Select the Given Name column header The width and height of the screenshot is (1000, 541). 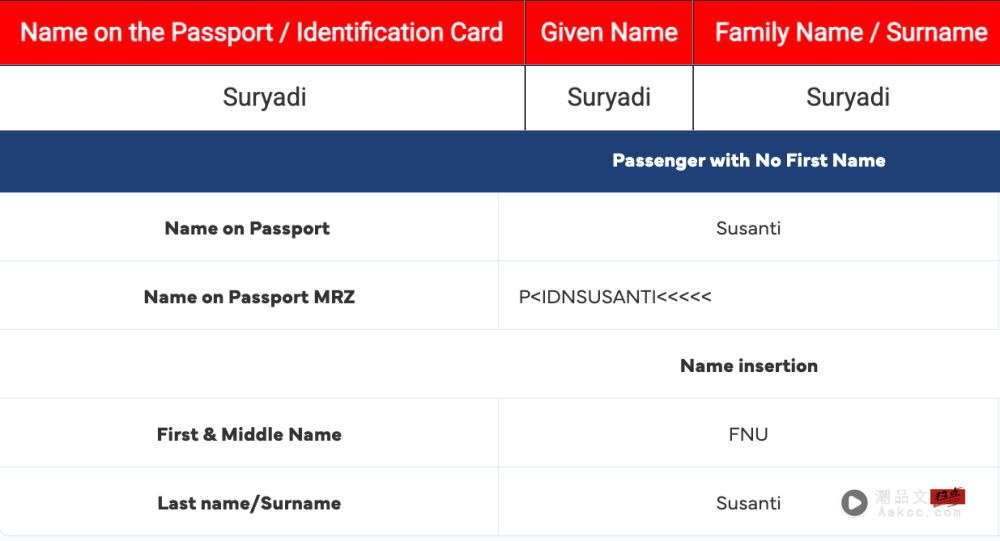[609, 33]
